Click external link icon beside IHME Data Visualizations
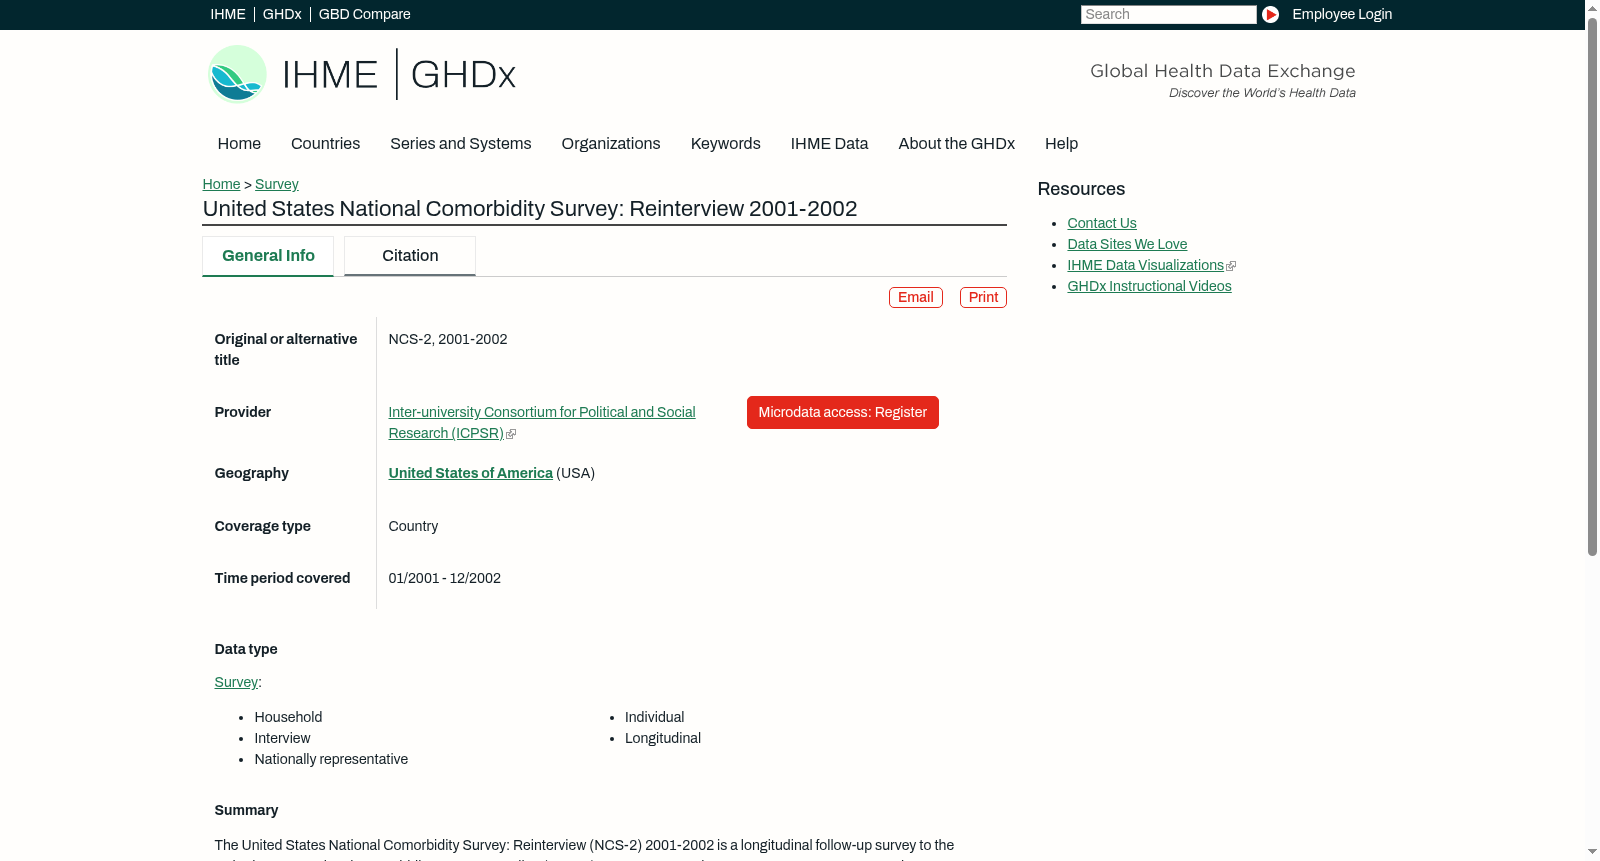This screenshot has height=861, width=1600. 1231,266
